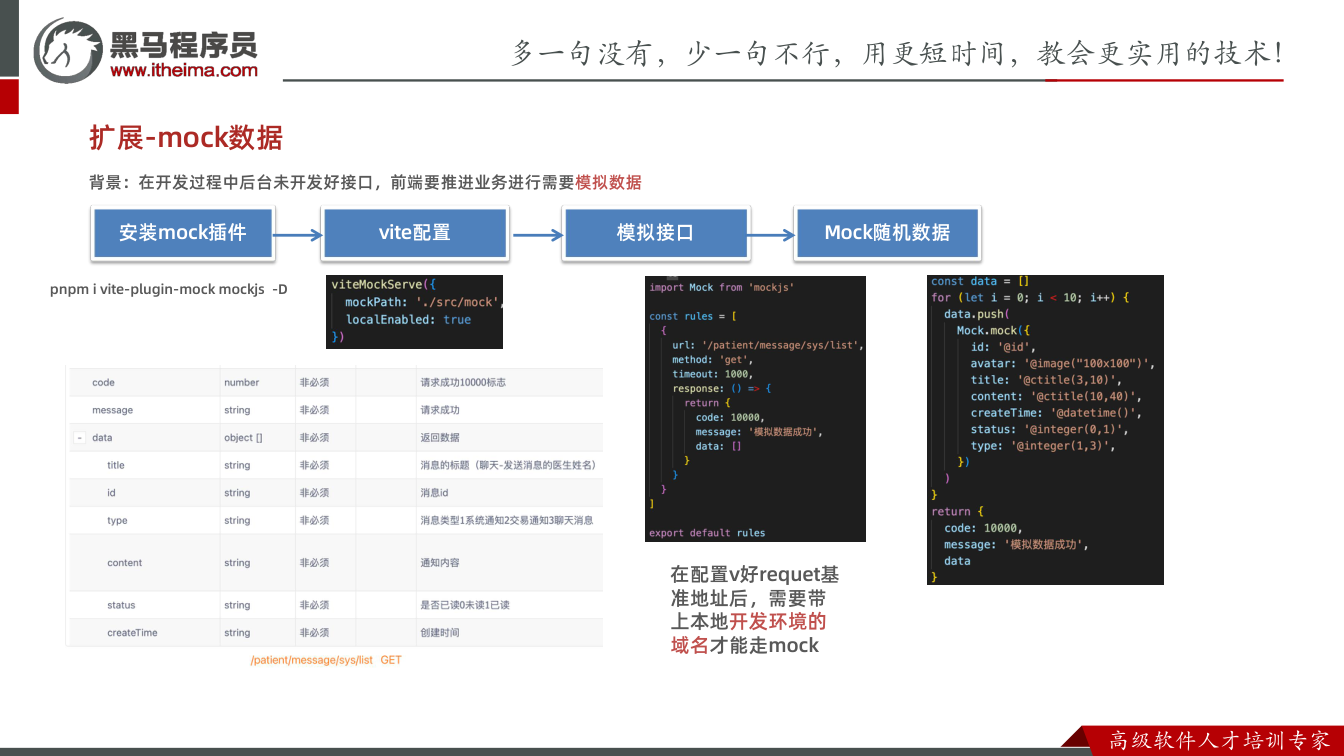Screen dimensions: 1344x756
Task: Select the 模拟接口 step box
Action: [655, 232]
